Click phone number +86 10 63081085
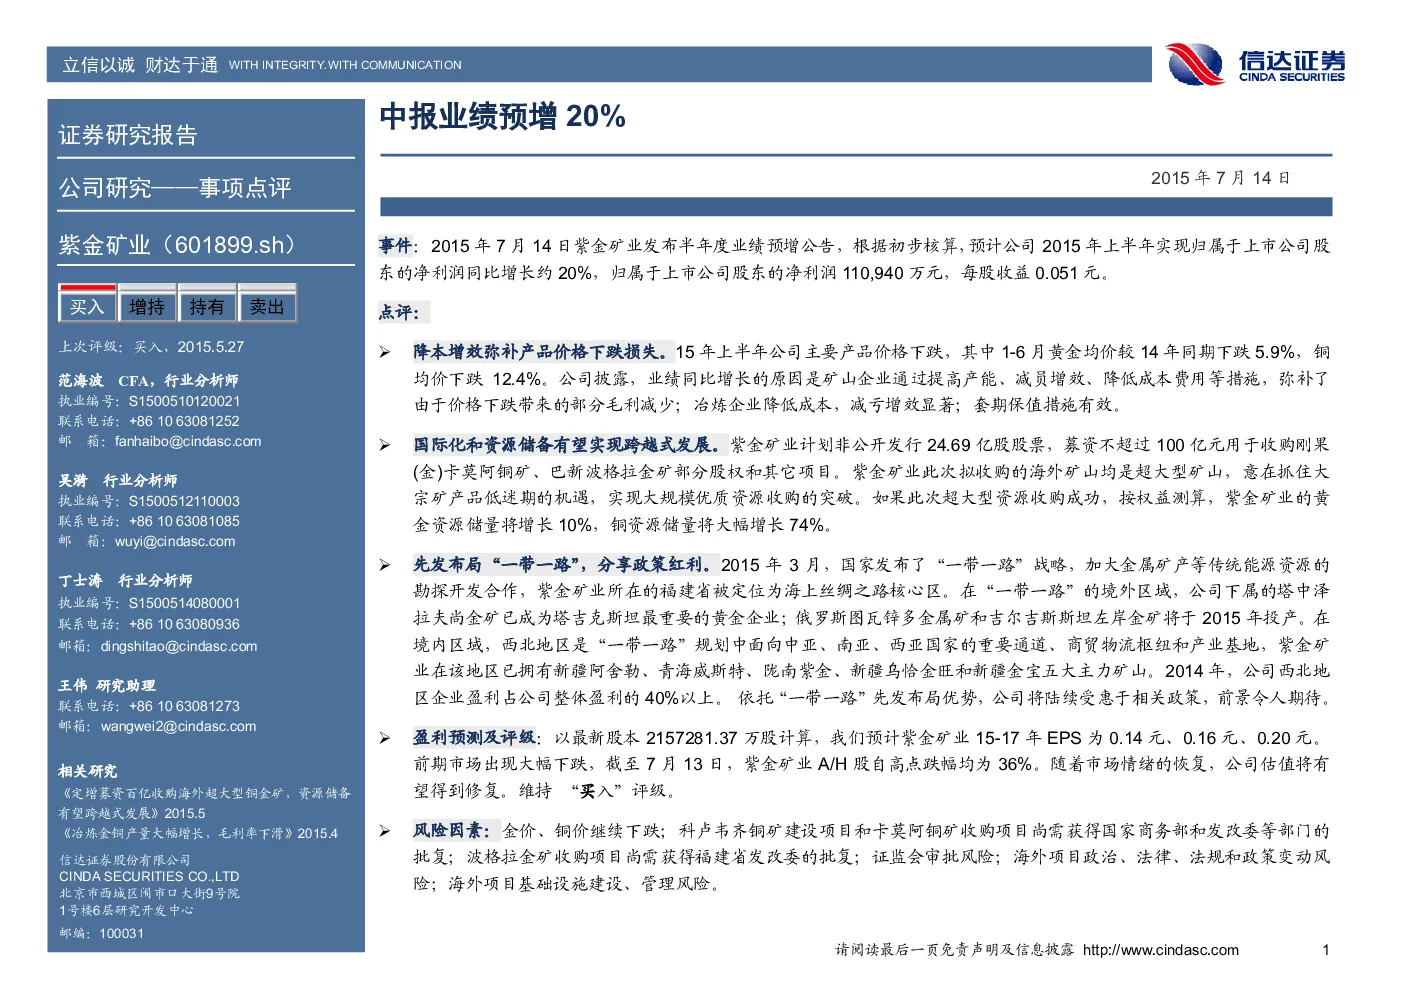1403x992 pixels. pos(184,521)
